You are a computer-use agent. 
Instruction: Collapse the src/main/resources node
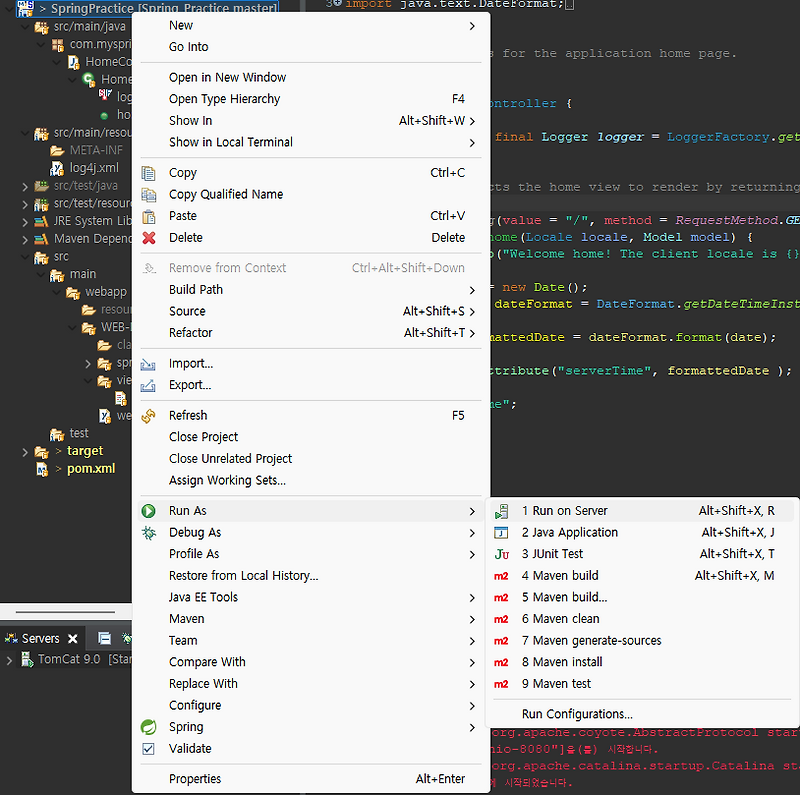[x=24, y=133]
